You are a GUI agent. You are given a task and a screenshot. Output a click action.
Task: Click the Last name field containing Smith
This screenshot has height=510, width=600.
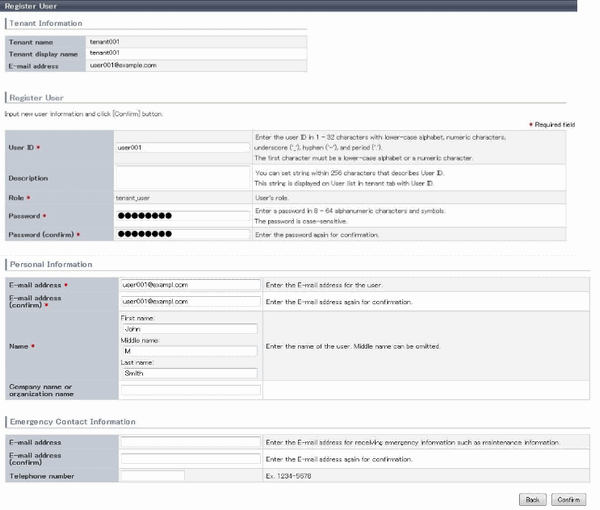(x=189, y=374)
